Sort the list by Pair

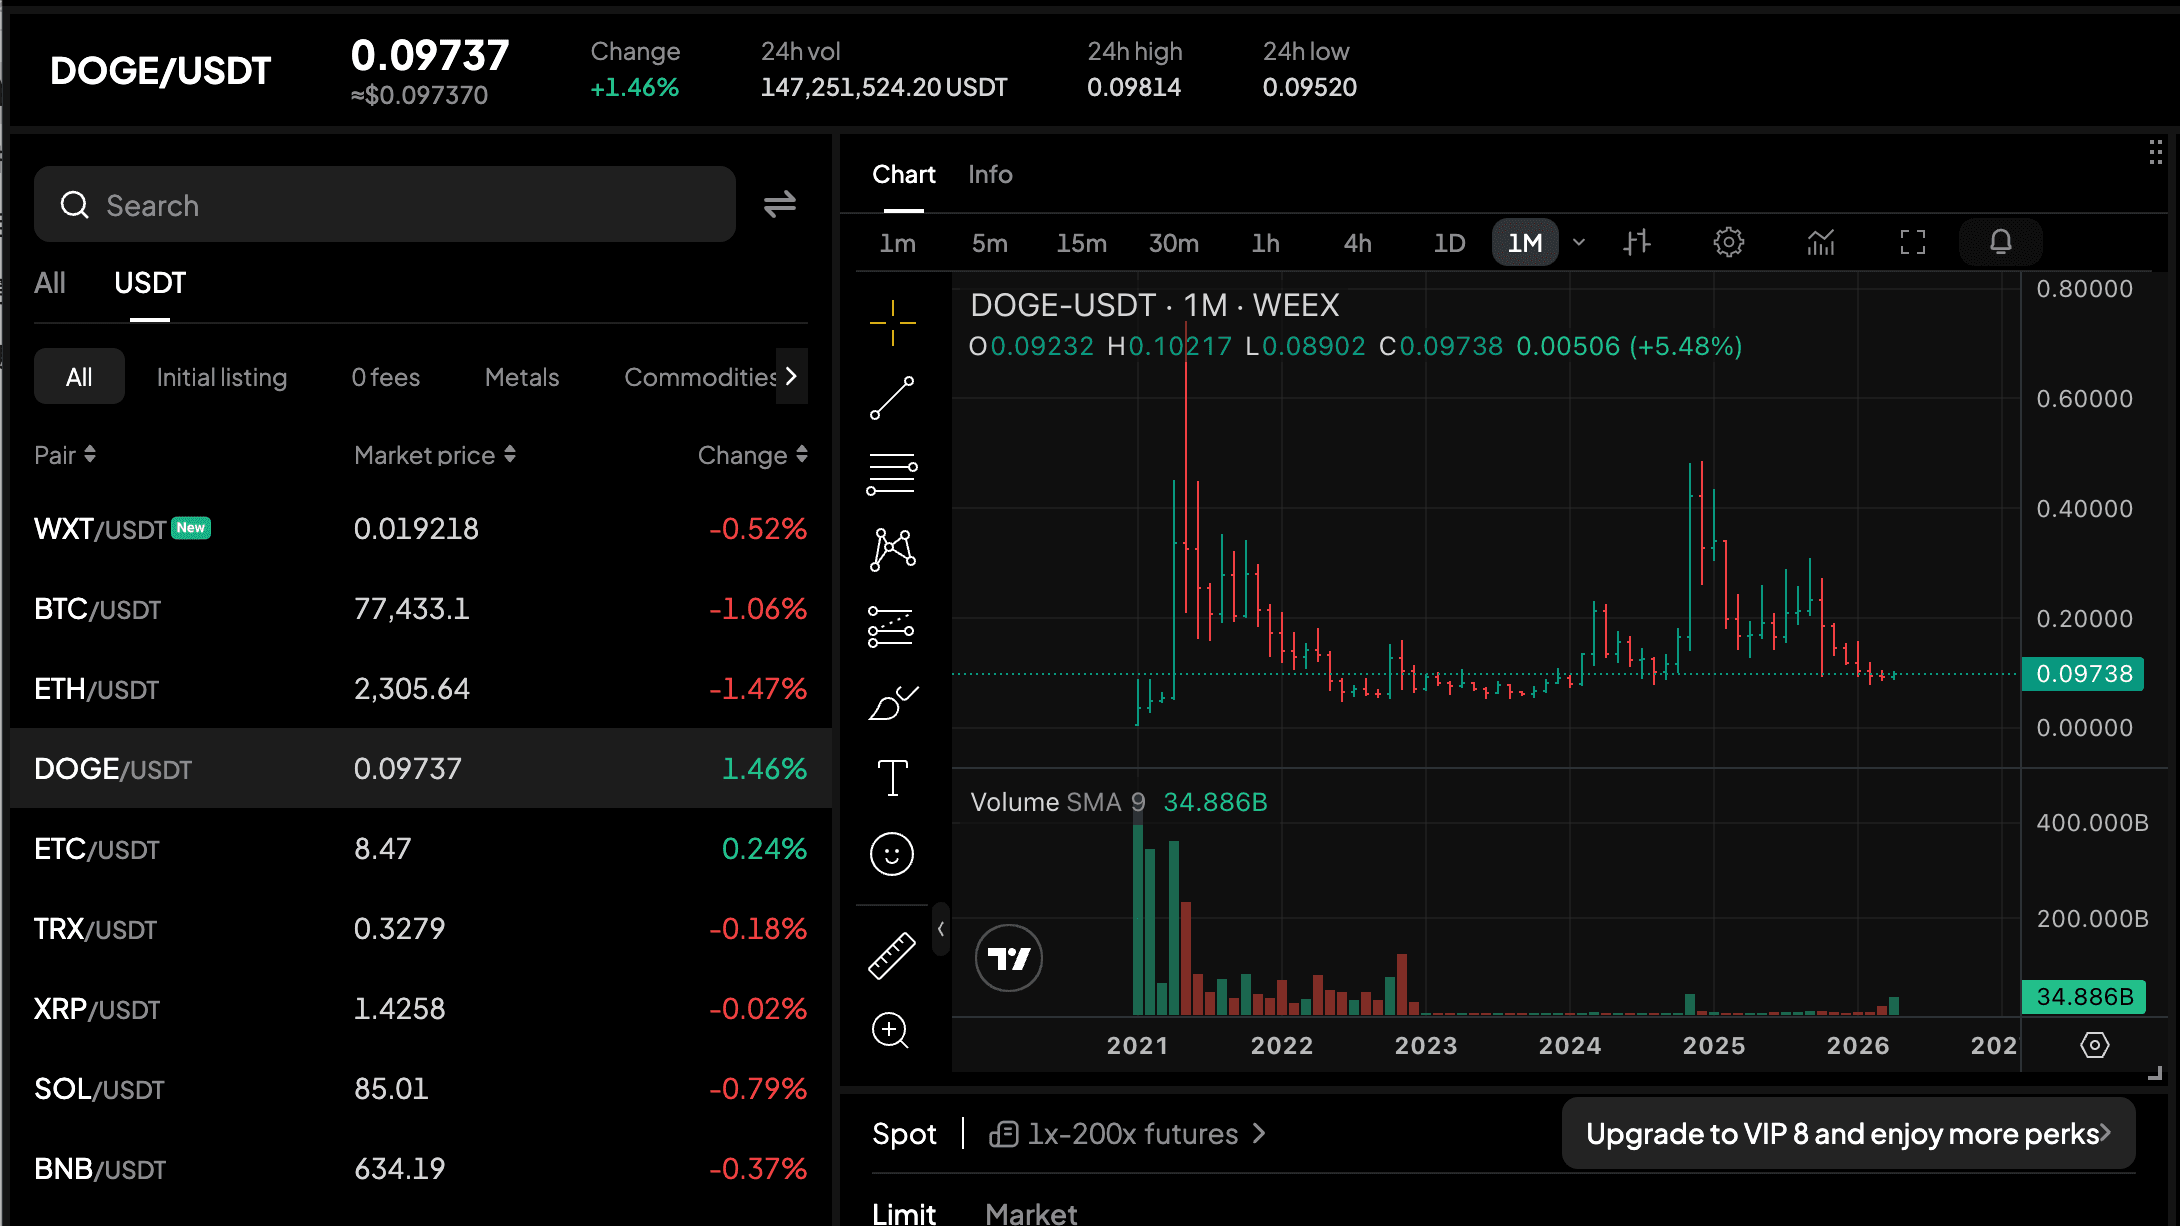(65, 455)
